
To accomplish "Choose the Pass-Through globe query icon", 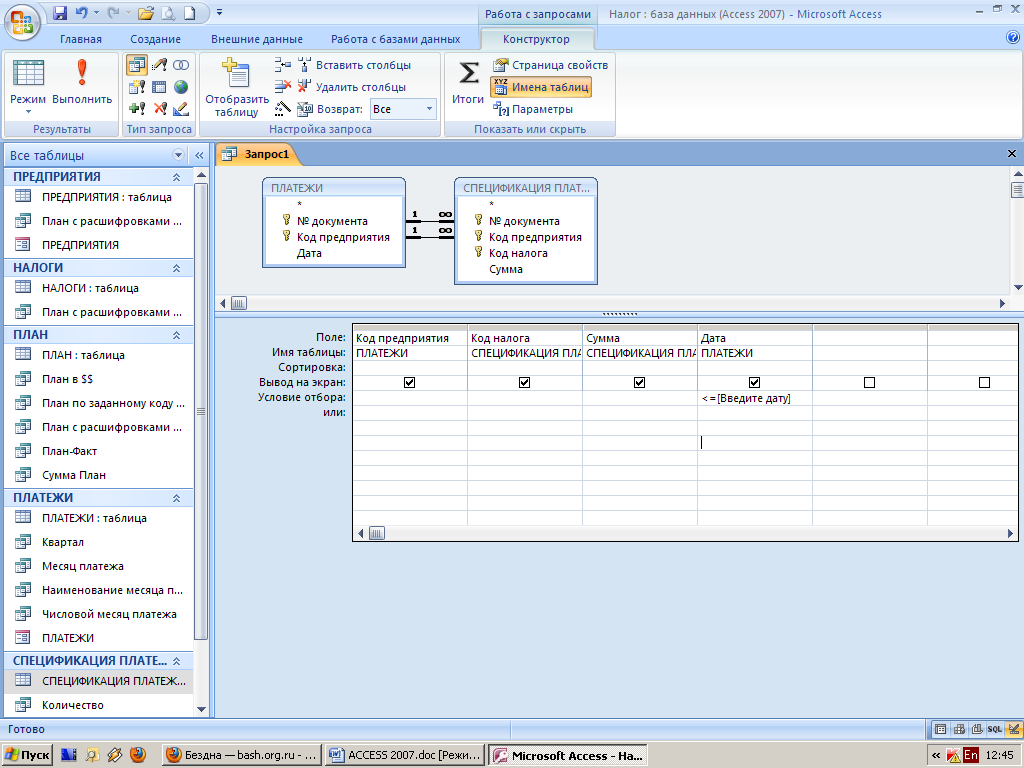I will (181, 87).
